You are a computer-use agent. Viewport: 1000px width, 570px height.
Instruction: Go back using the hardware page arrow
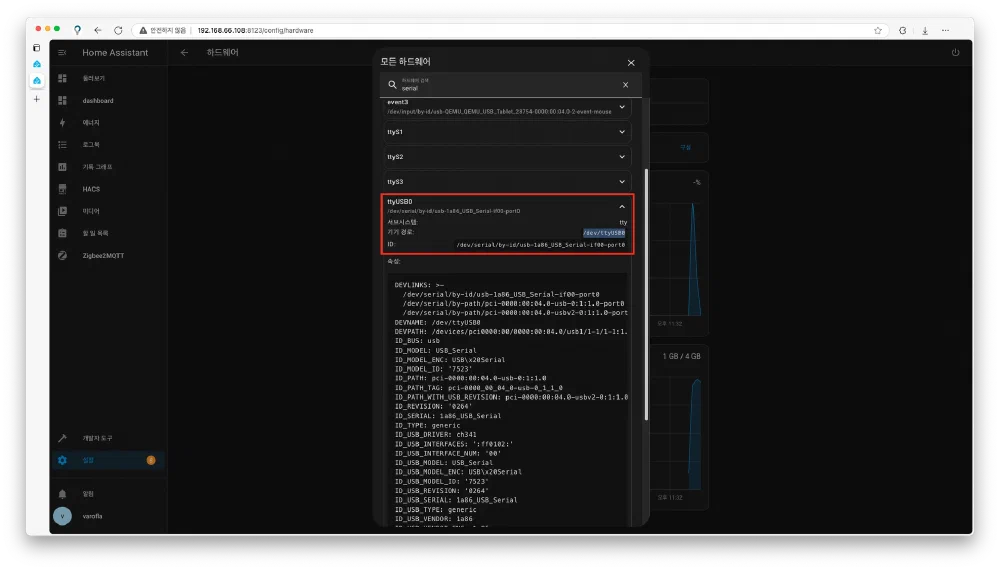point(185,52)
